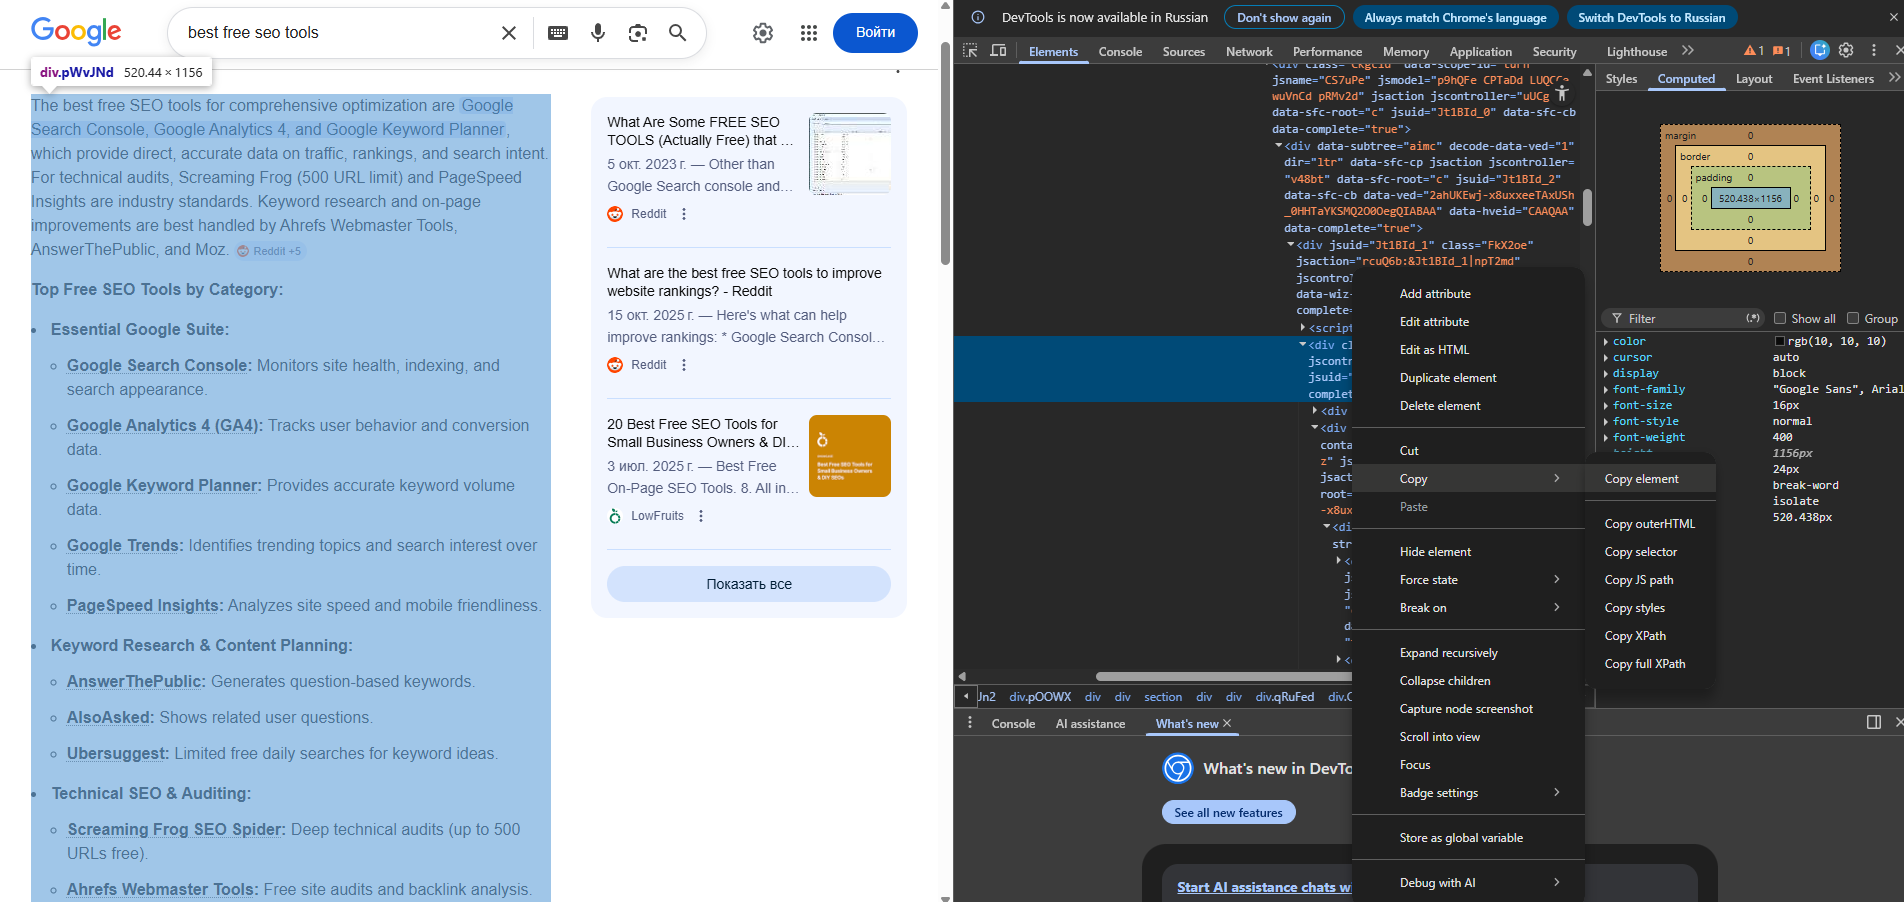Switch to the Network tab in DevTools

1249,51
